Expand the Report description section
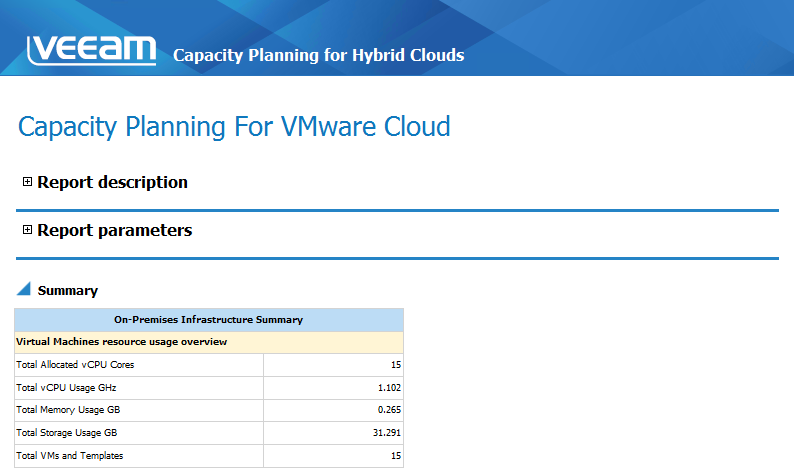Image resolution: width=795 pixels, height=474 pixels. click(x=27, y=181)
